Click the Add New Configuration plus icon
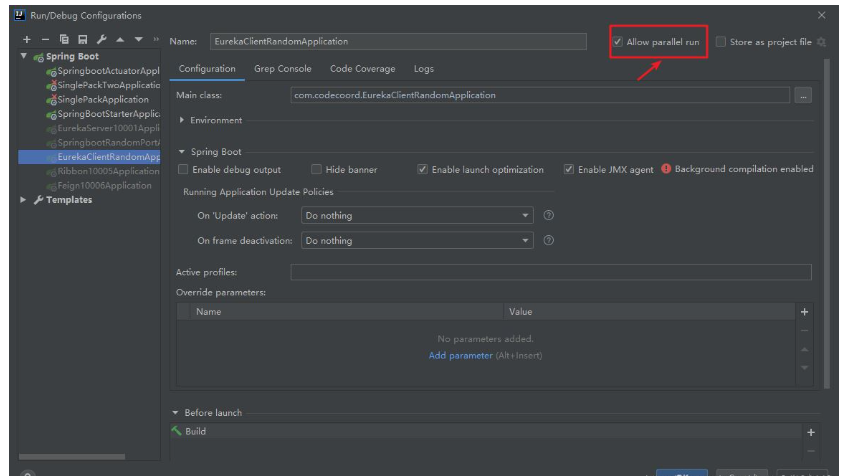The height and width of the screenshot is (476, 850). tap(27, 41)
